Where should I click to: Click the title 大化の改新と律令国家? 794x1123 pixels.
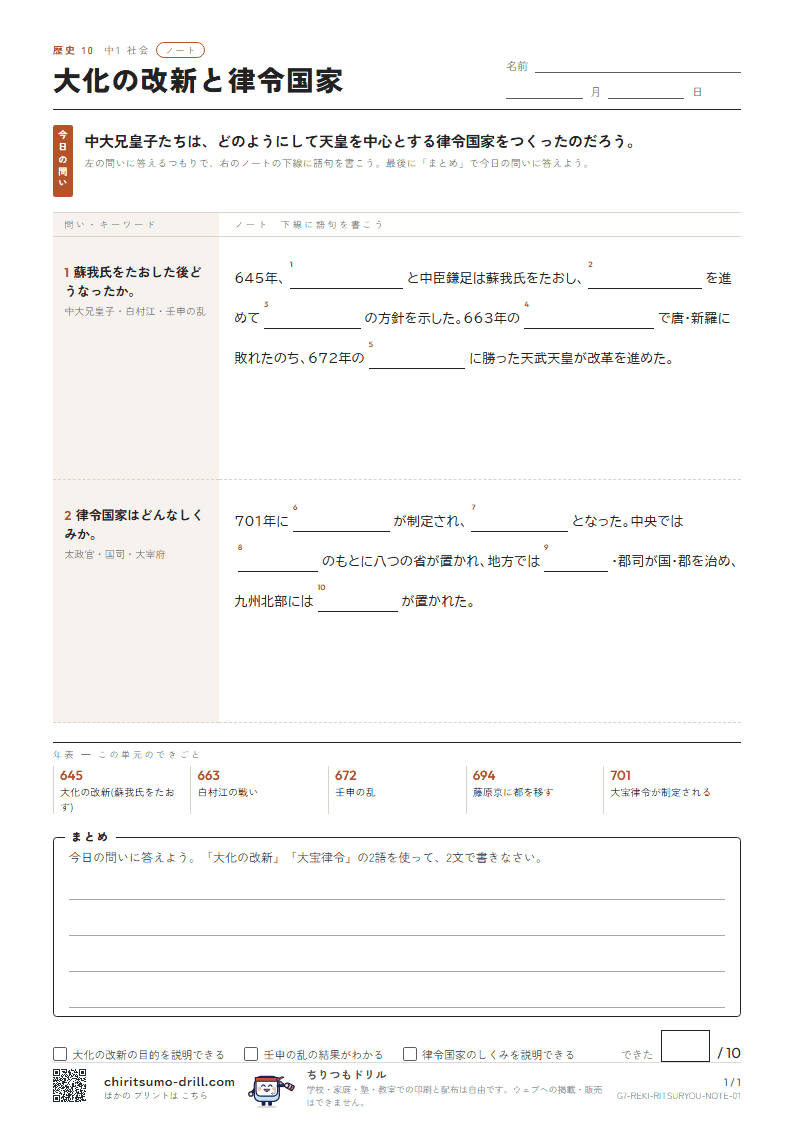tap(198, 80)
